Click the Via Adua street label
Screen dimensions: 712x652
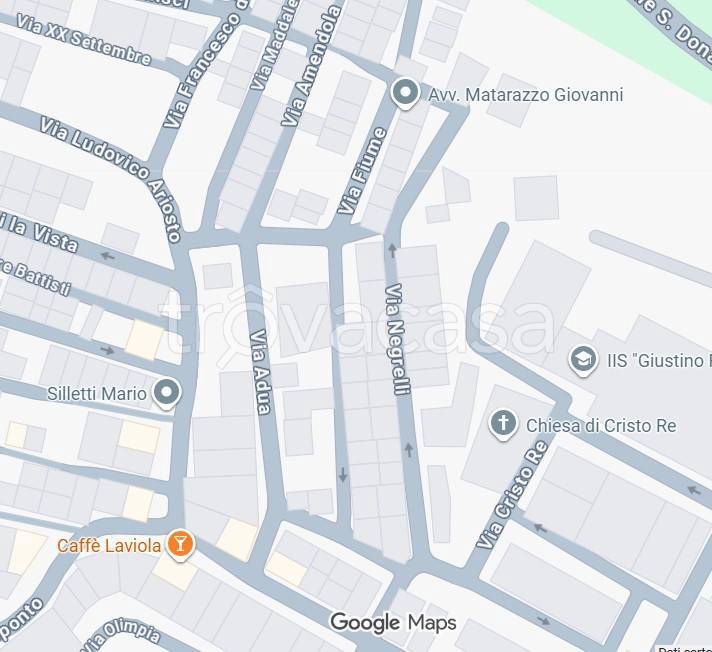click(261, 371)
